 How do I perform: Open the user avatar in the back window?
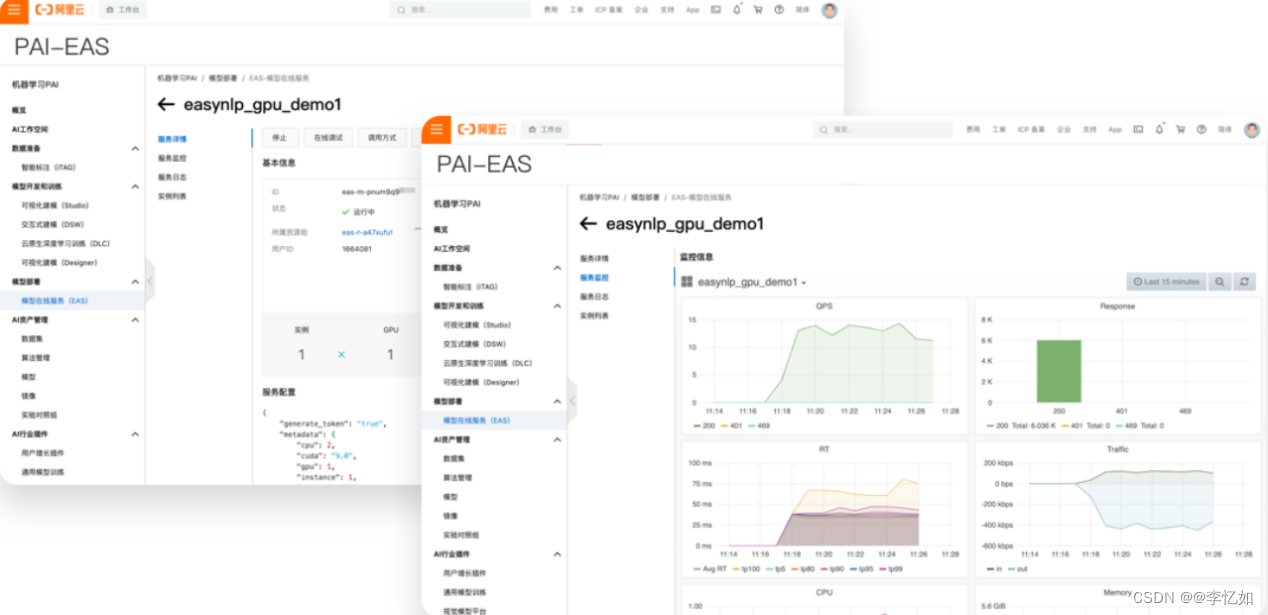pos(829,10)
